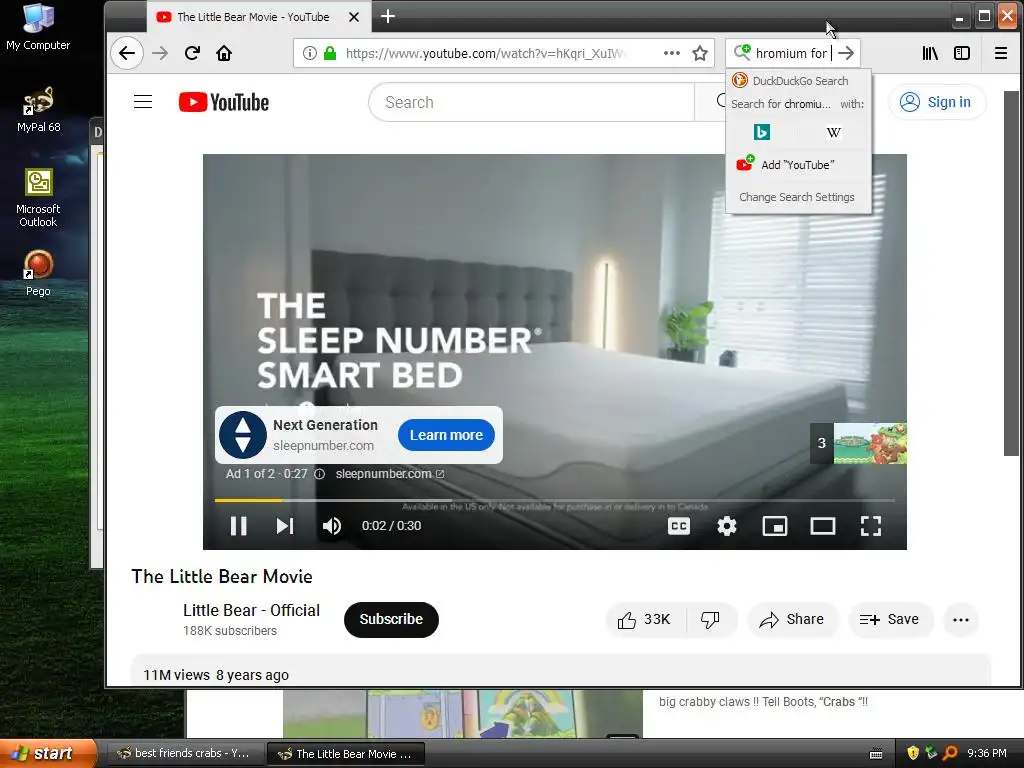Open Pego desktop shortcut
Screen dimensions: 1024x768
(x=38, y=273)
